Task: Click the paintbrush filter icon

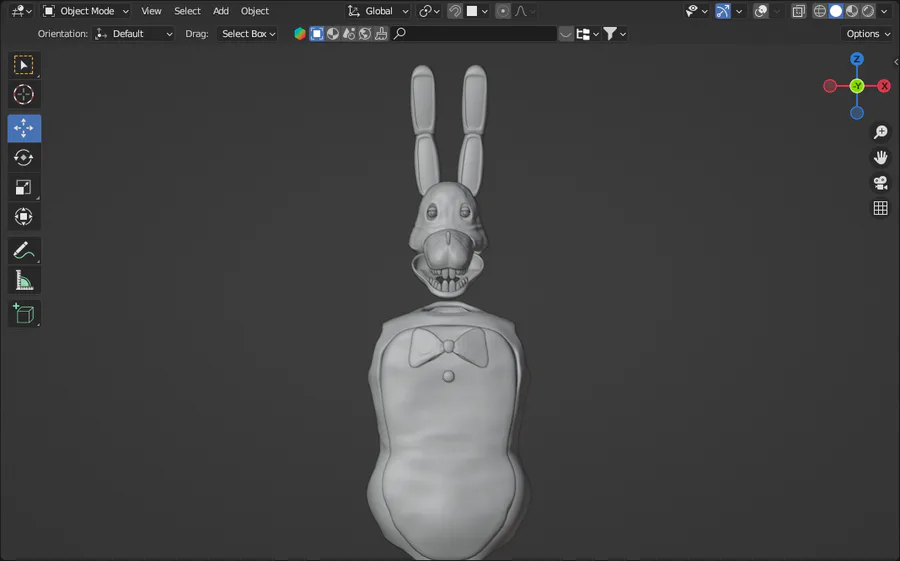Action: [381, 34]
